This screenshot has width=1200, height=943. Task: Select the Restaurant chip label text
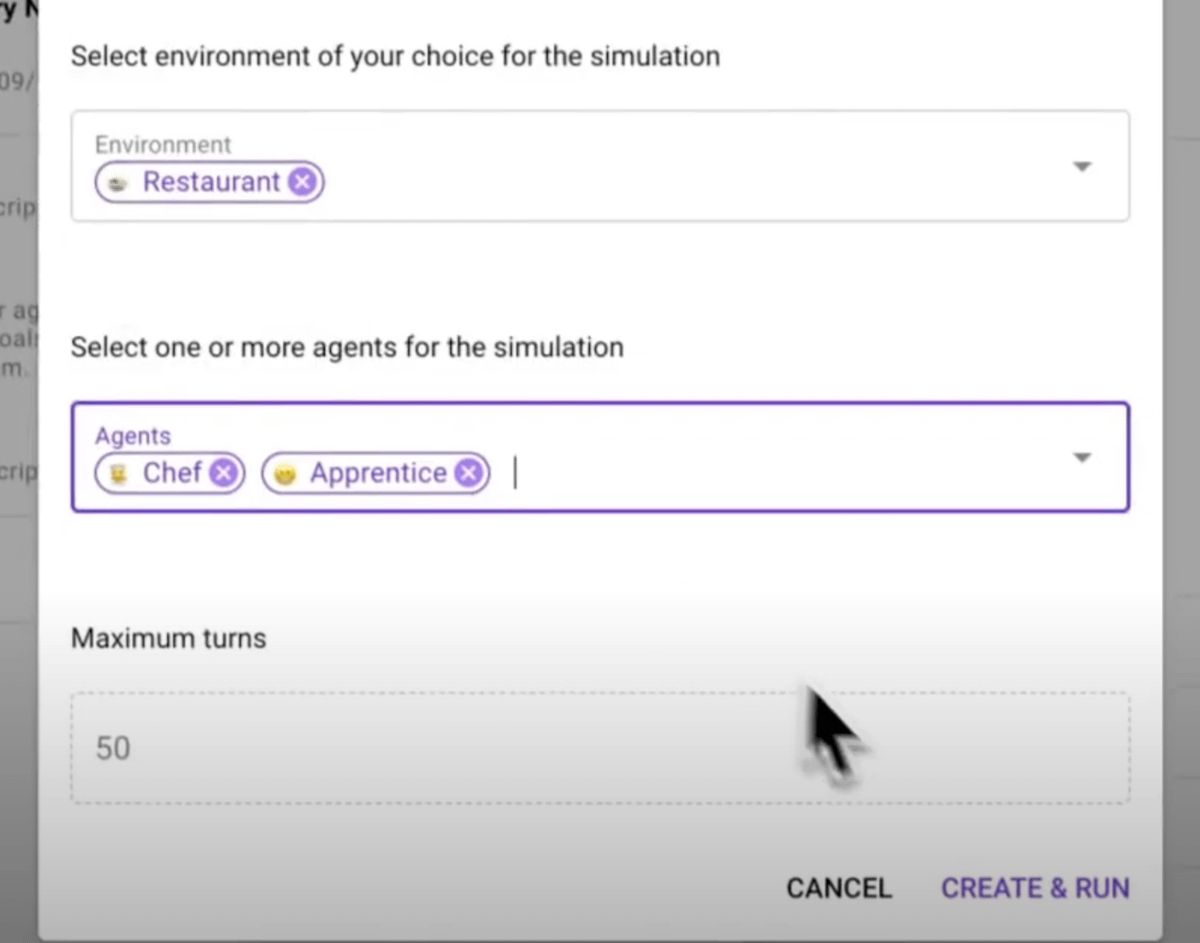[x=211, y=182]
